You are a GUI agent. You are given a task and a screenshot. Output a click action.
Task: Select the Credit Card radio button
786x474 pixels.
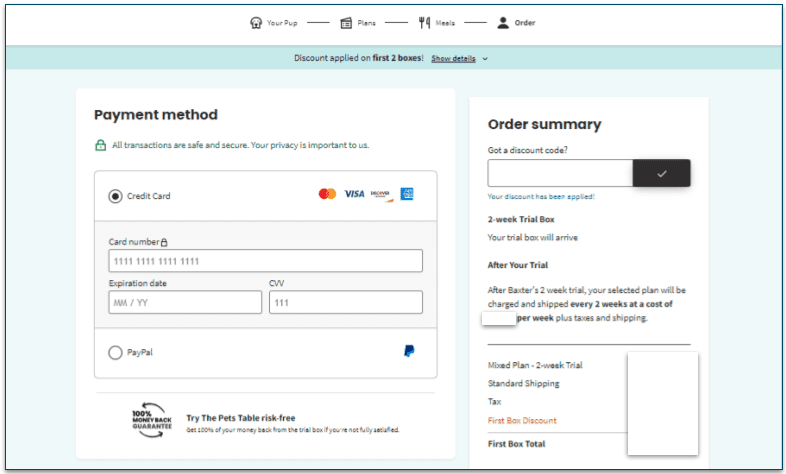point(115,196)
